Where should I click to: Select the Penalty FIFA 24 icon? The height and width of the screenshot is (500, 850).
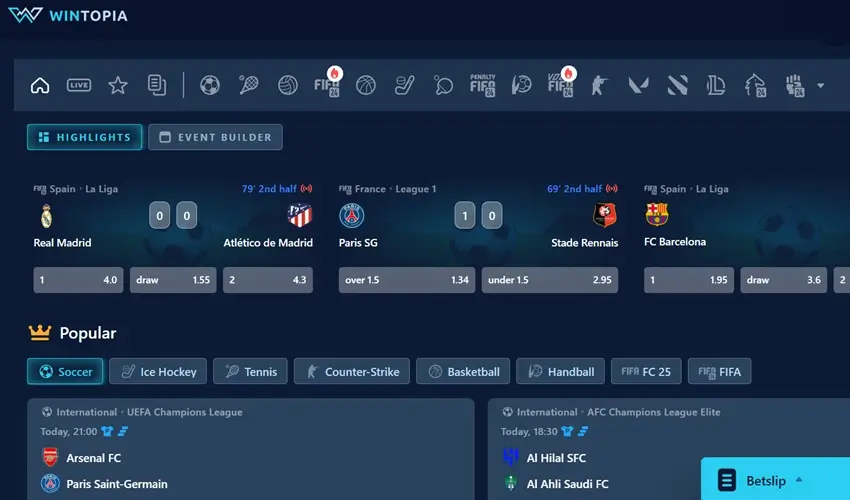click(x=482, y=85)
